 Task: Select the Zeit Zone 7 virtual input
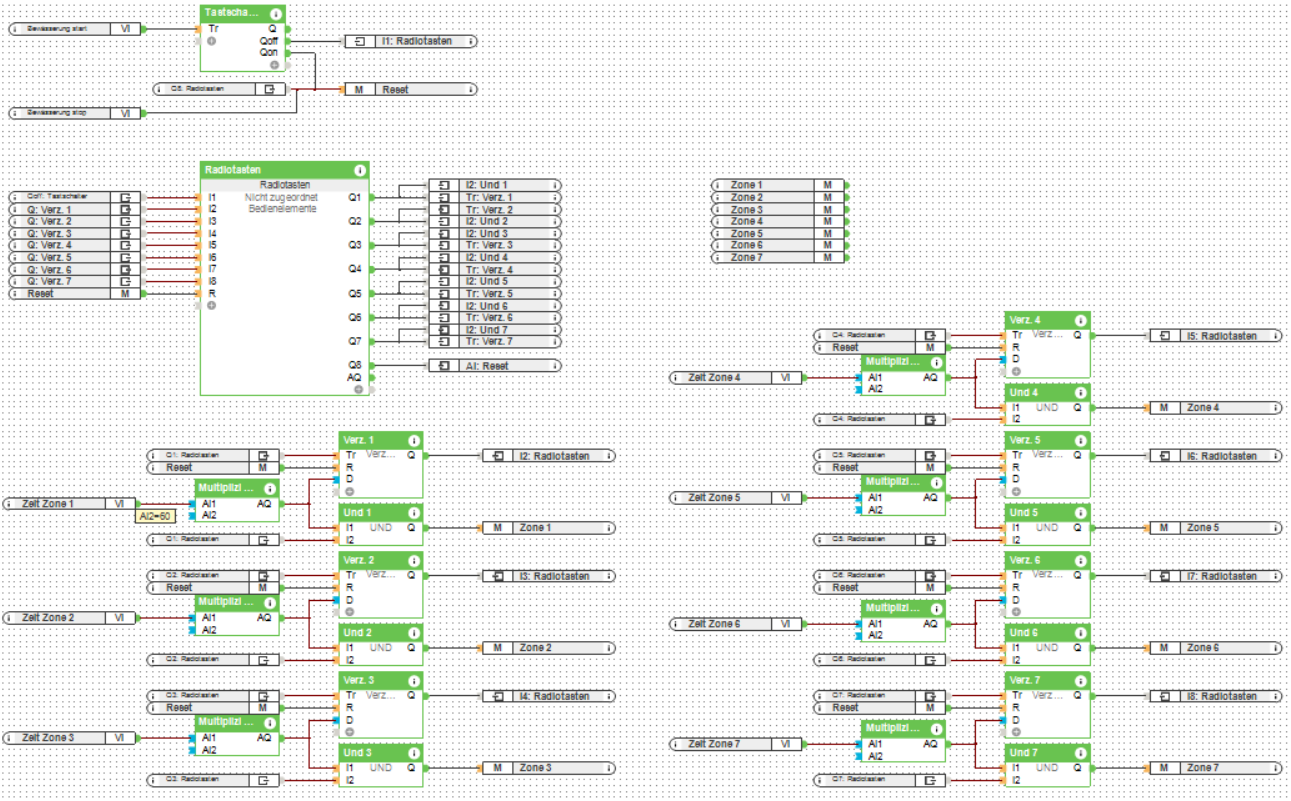click(738, 744)
